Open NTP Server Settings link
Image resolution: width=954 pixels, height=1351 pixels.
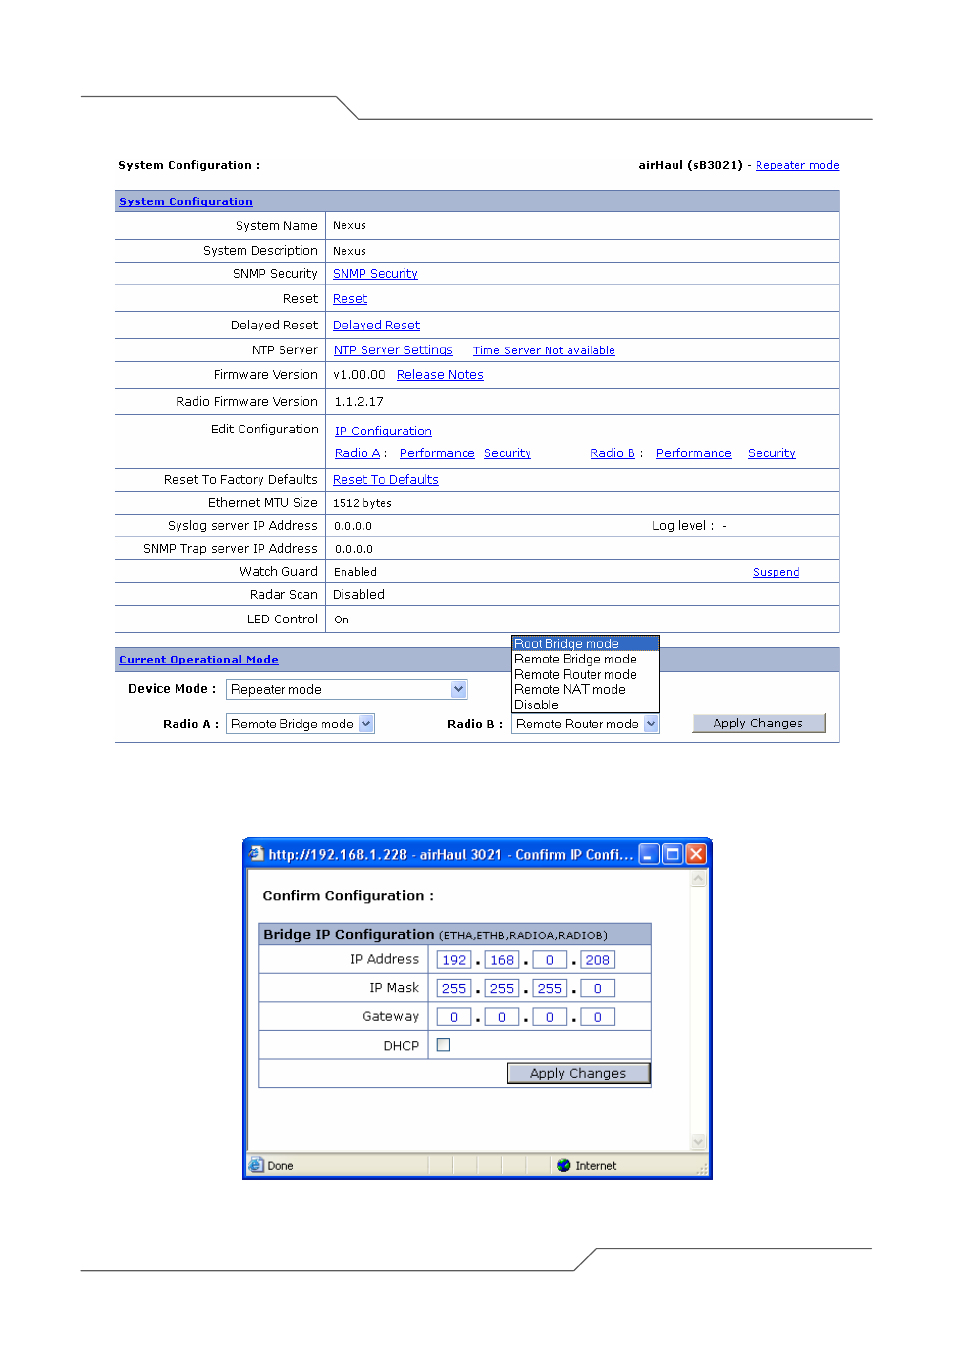[x=393, y=350]
